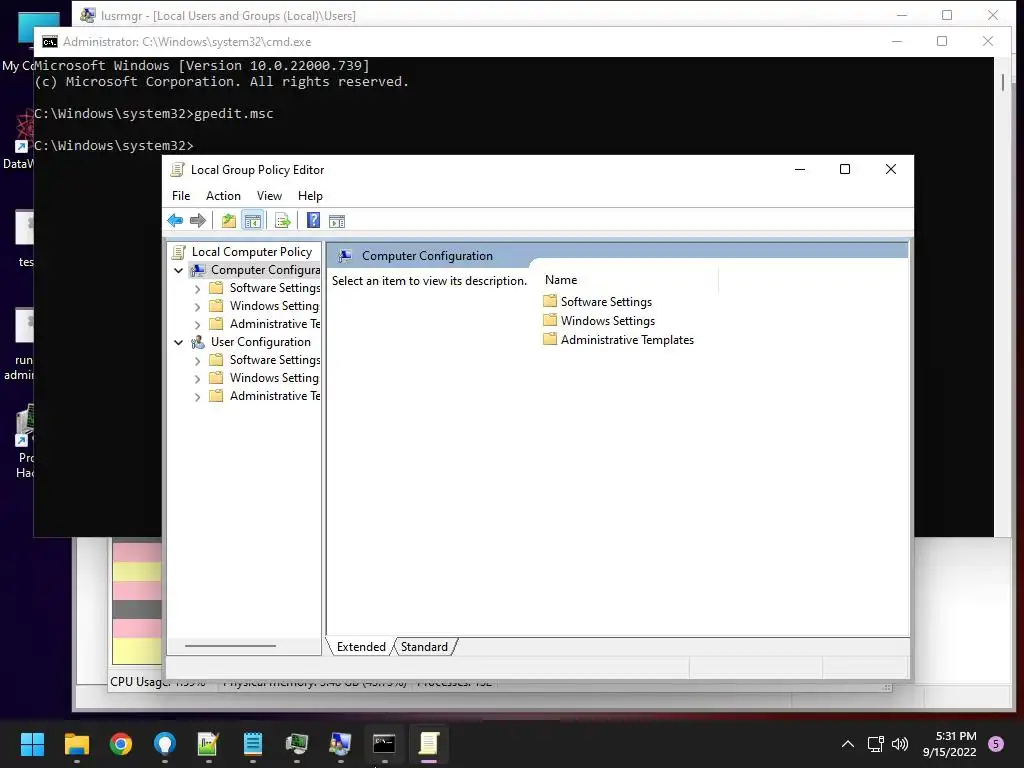Expand Windows Settings under User Configuration

[x=197, y=378]
